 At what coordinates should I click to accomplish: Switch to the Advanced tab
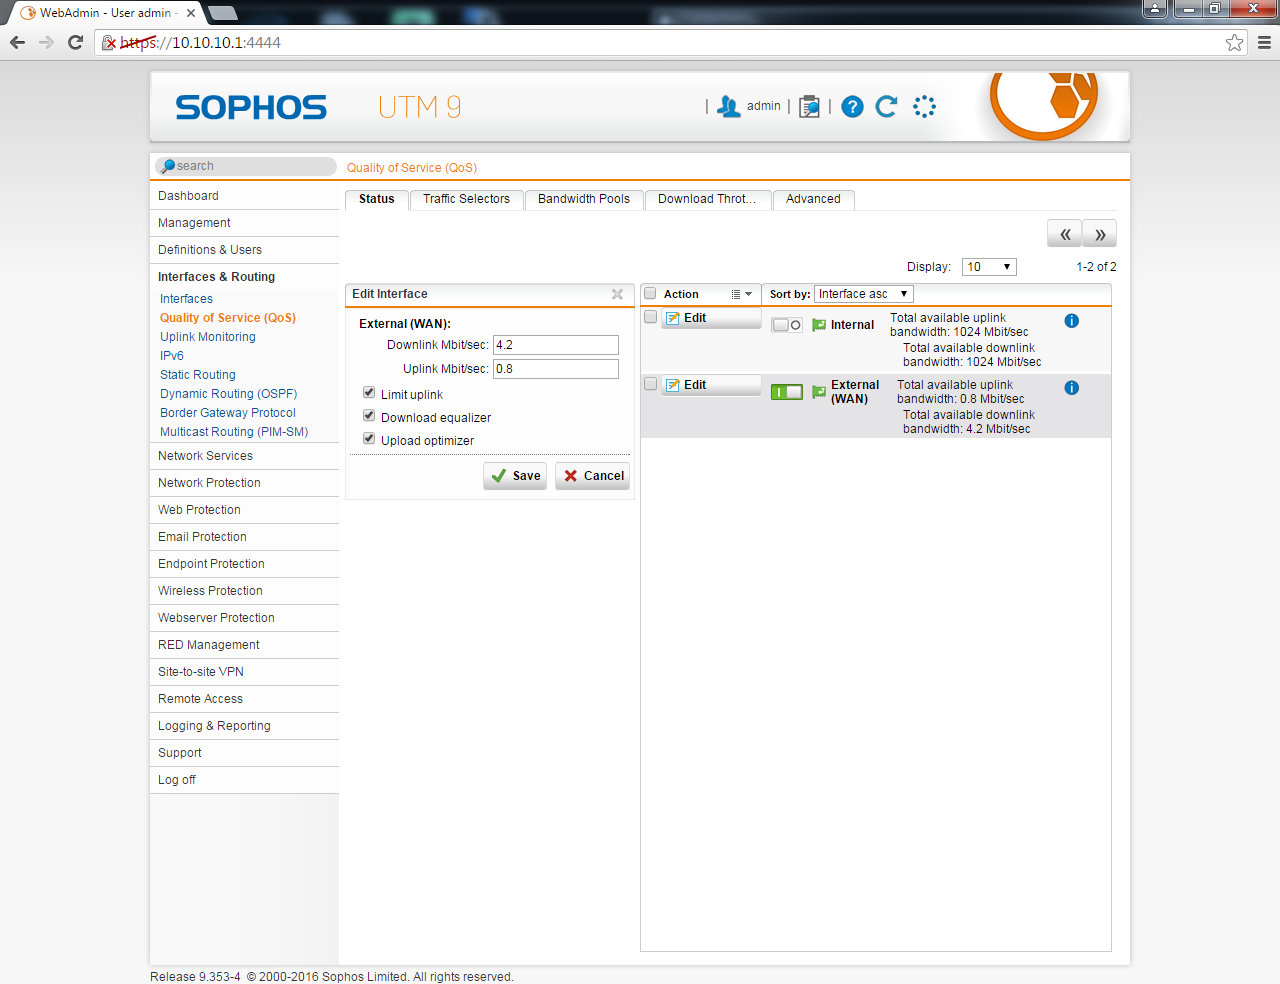pos(813,199)
